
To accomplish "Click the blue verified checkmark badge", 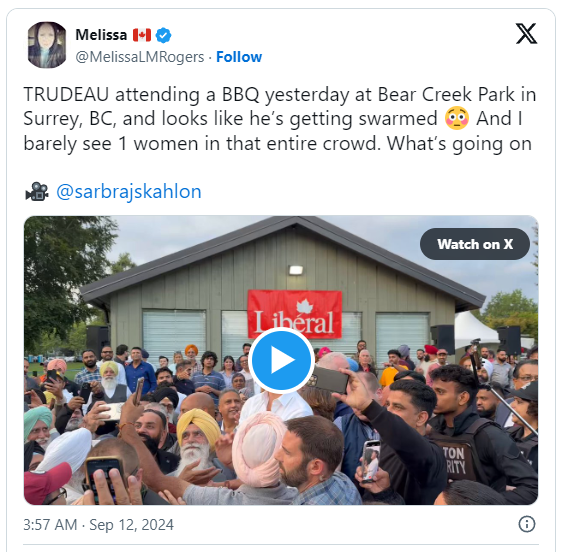I will 163,35.
